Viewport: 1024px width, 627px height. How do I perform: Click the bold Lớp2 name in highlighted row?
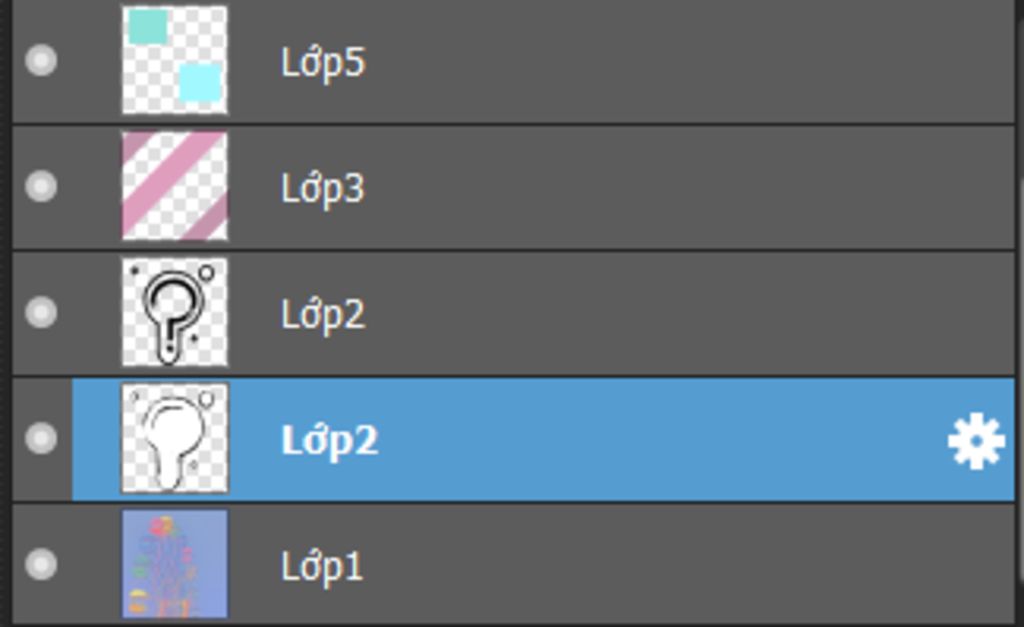(x=329, y=441)
